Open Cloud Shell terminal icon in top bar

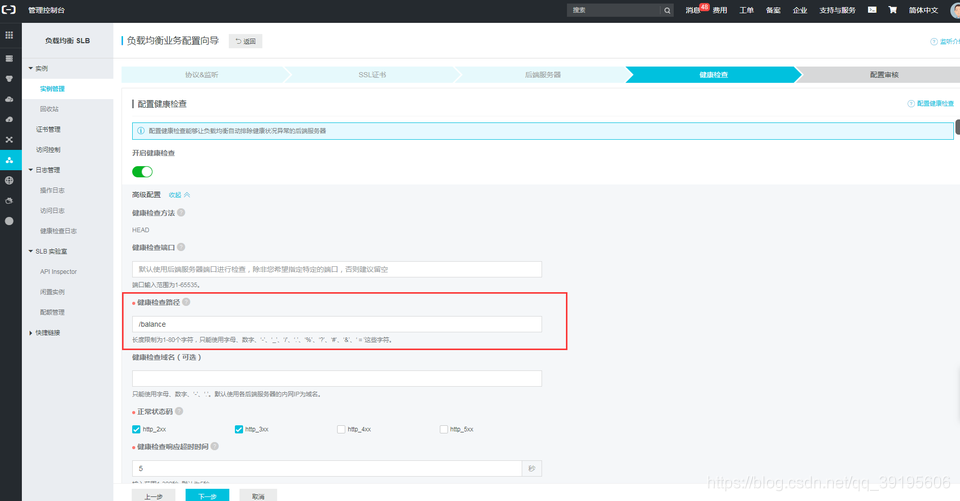coord(872,10)
